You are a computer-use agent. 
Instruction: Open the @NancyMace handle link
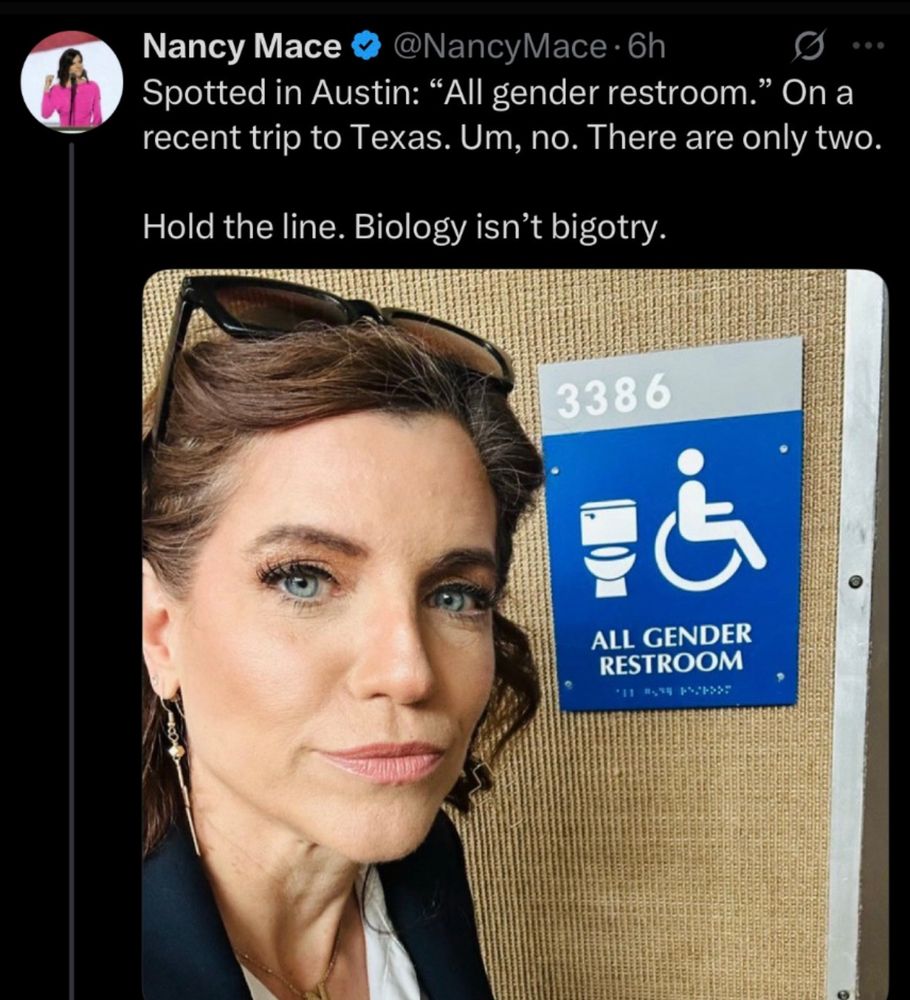point(500,47)
